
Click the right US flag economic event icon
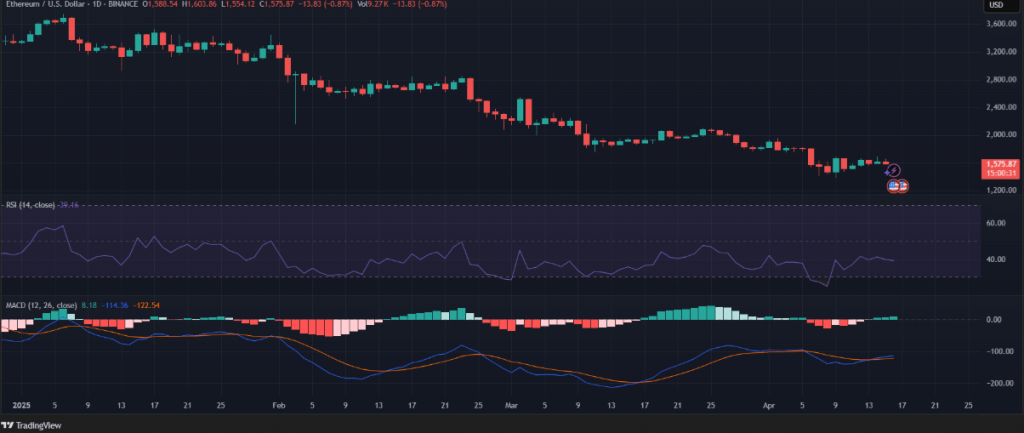[902, 186]
